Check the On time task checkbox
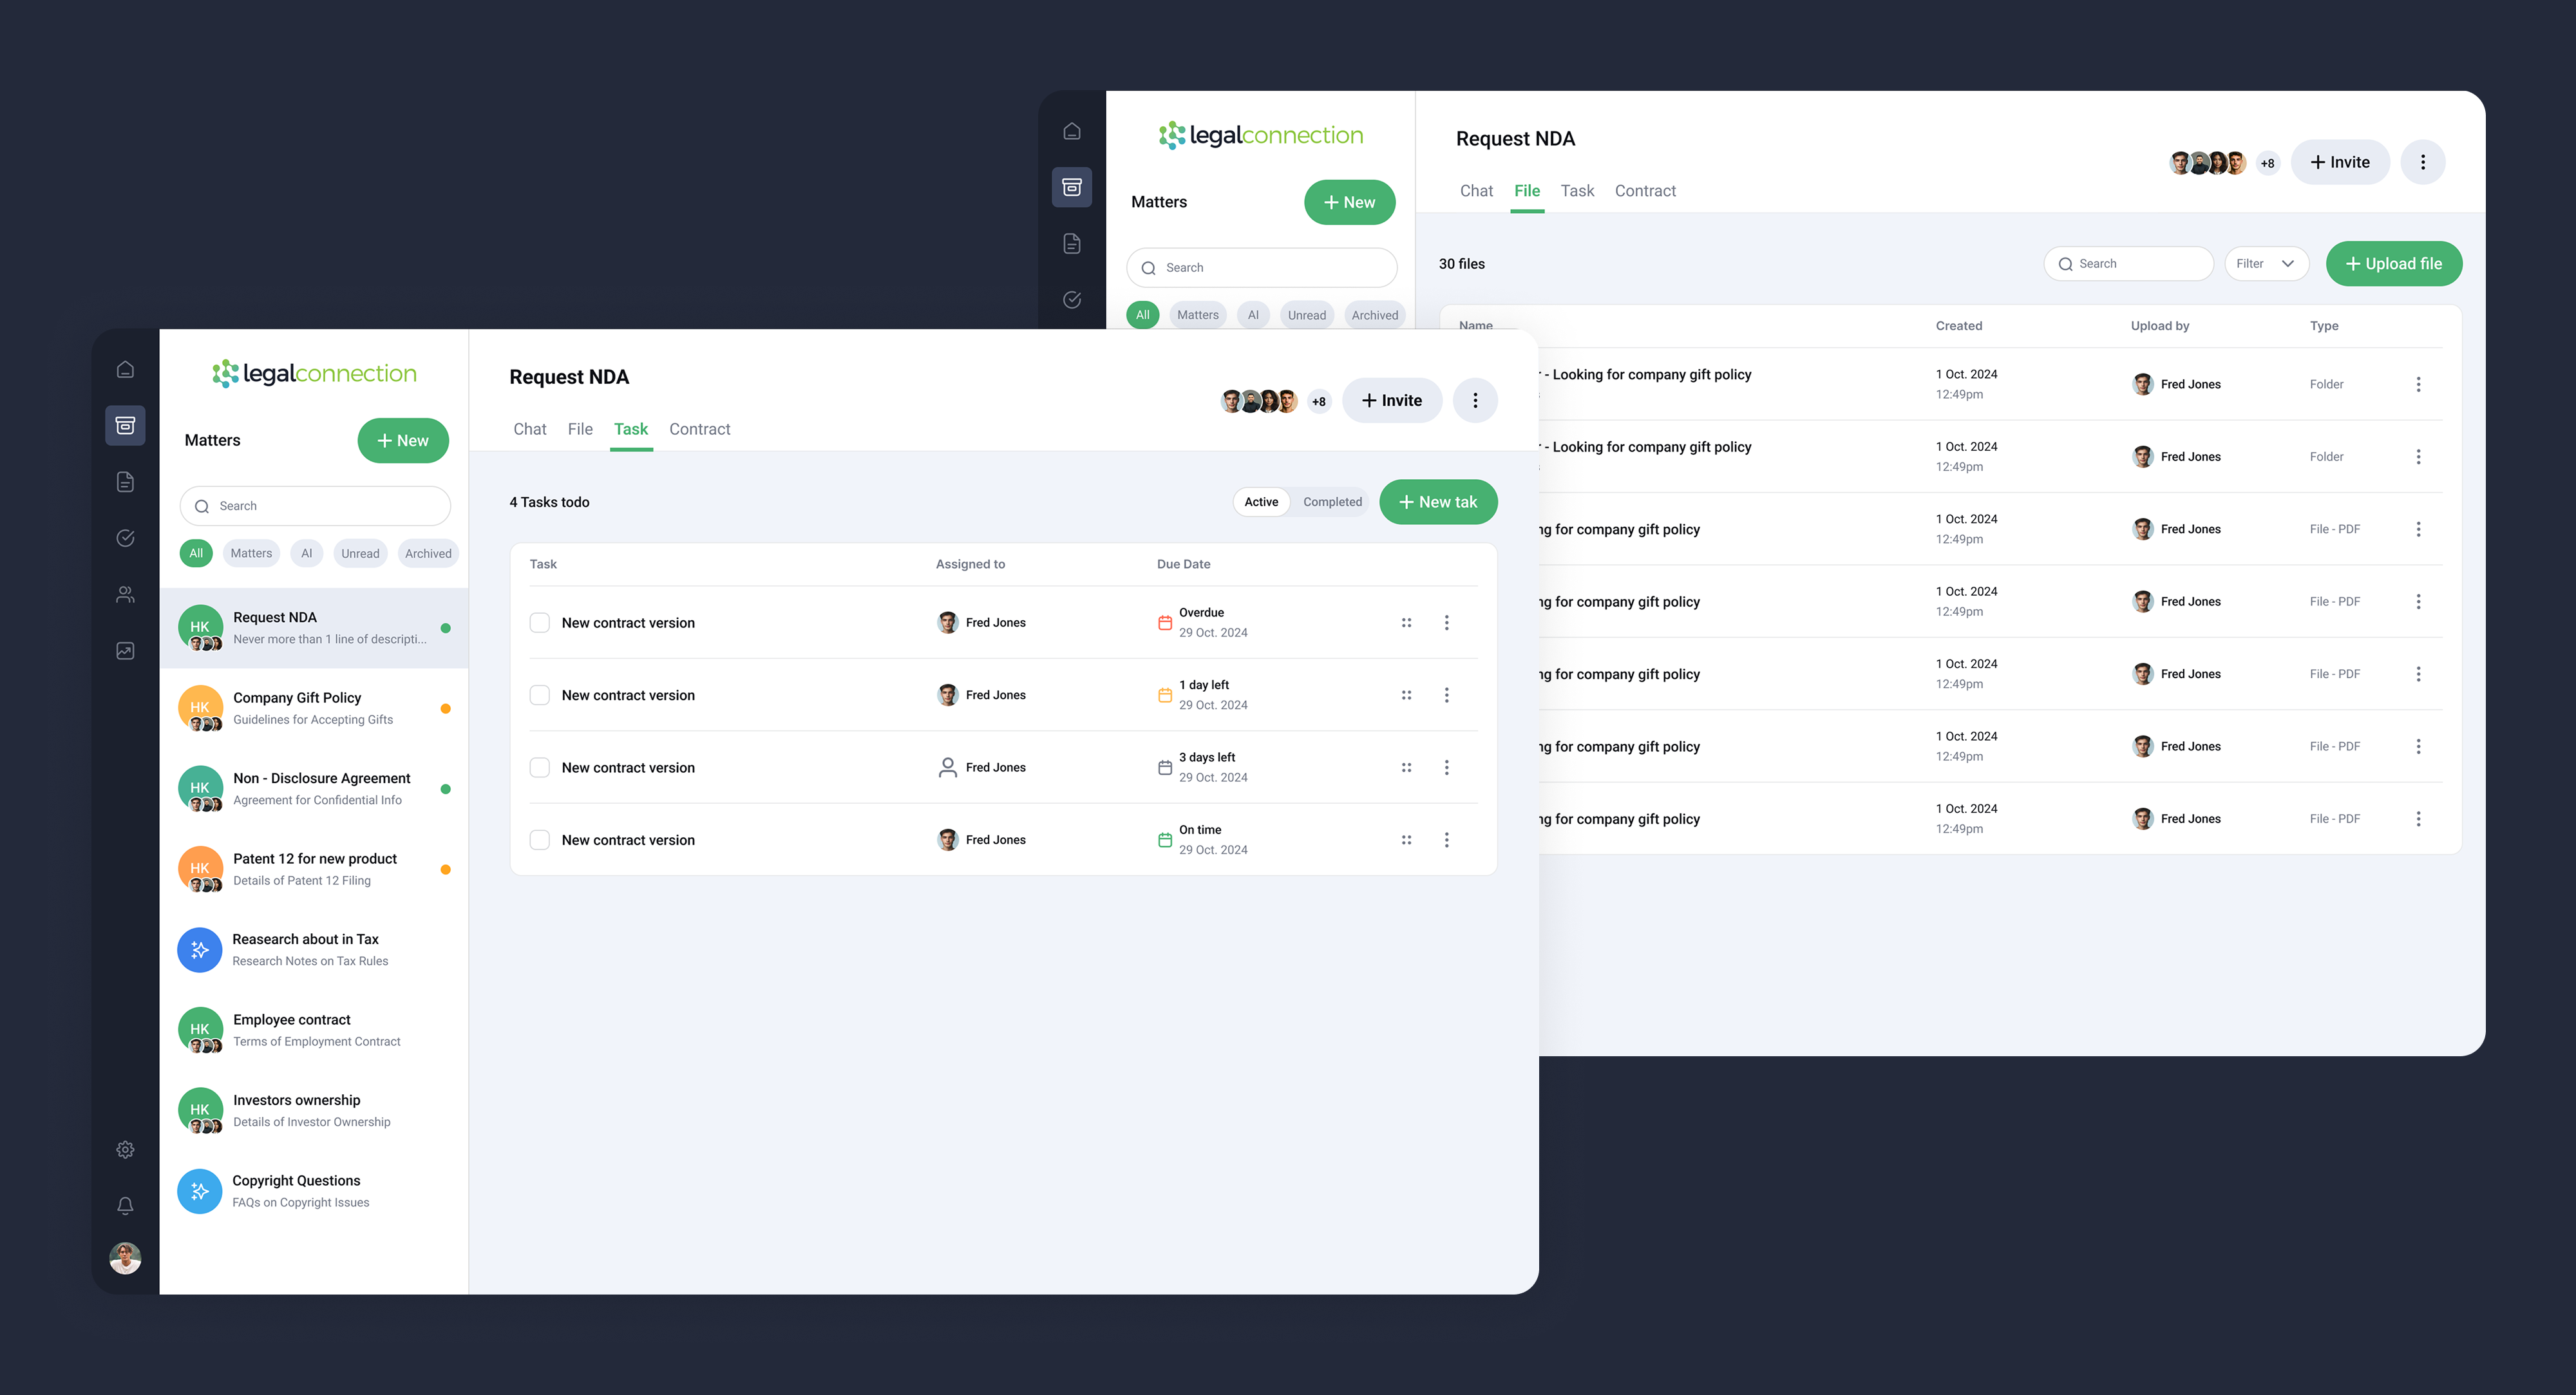2576x1395 pixels. tap(540, 840)
